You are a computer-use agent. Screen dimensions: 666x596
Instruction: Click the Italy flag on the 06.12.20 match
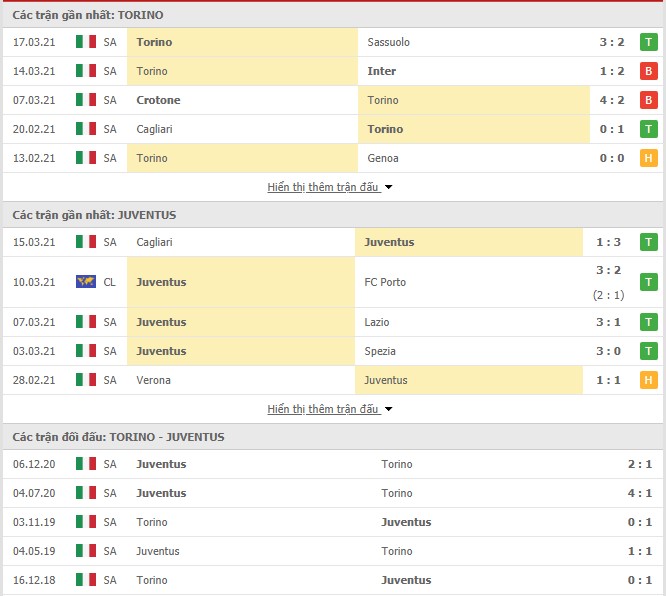click(86, 463)
